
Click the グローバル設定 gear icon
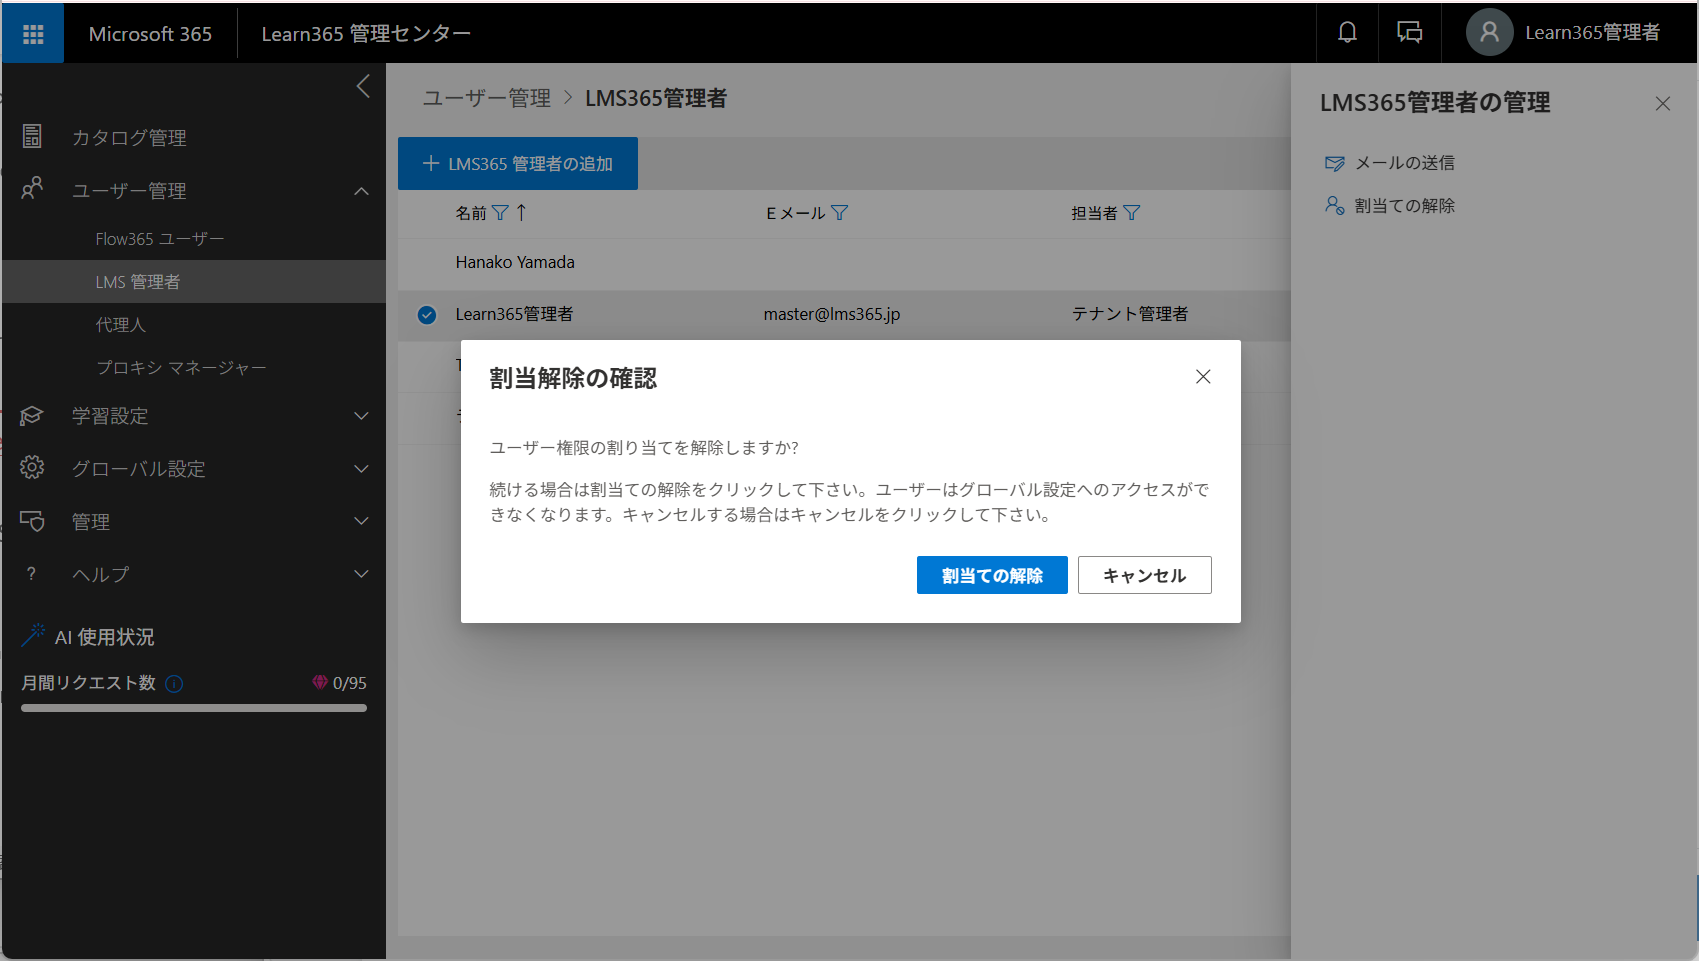pyautogui.click(x=32, y=467)
